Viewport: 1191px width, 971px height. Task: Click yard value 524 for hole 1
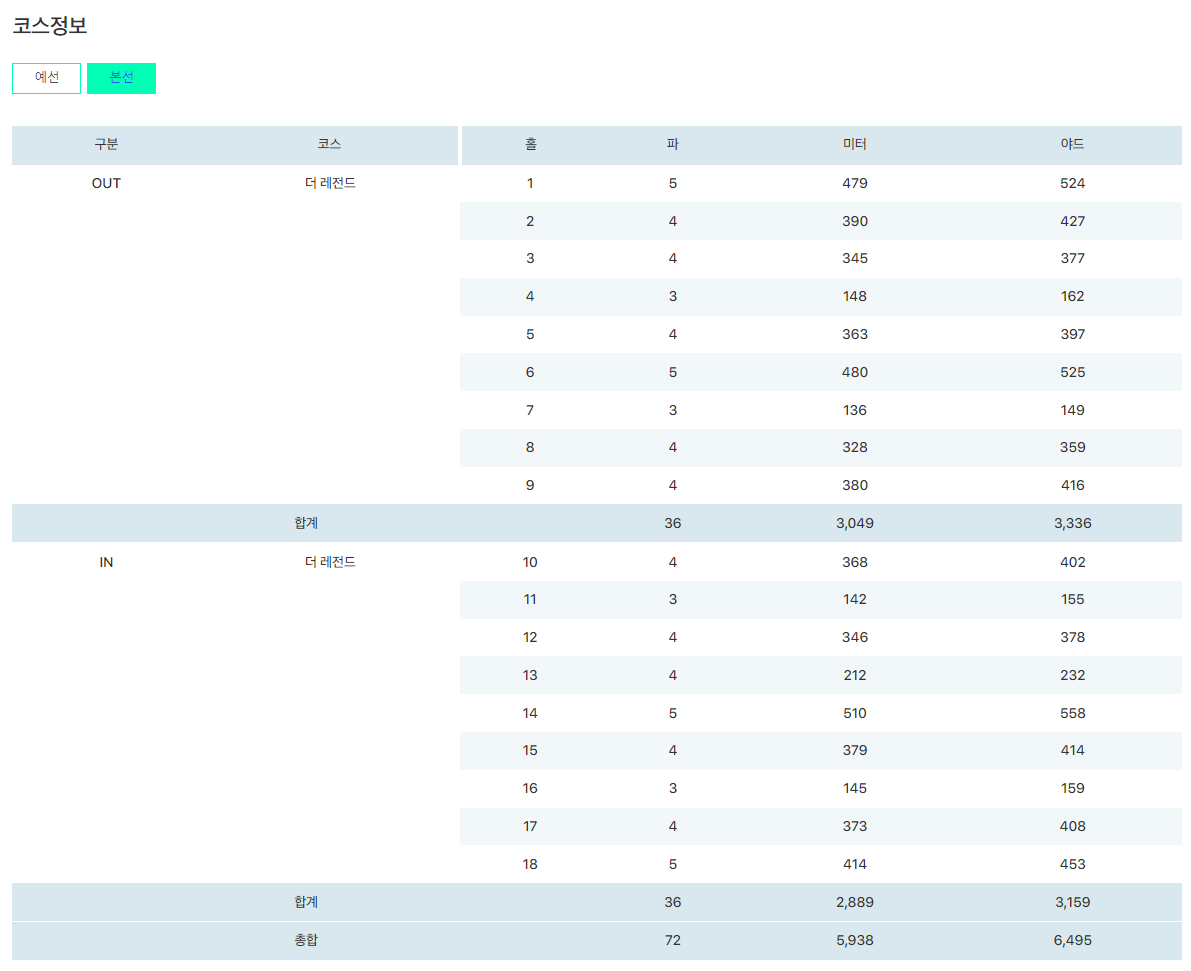(1073, 183)
